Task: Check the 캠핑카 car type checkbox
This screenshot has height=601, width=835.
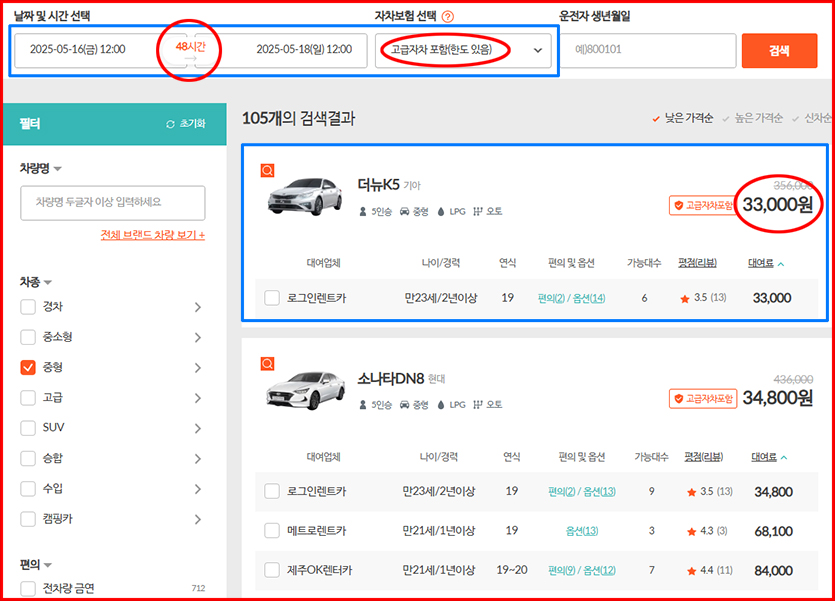Action: coord(28,519)
